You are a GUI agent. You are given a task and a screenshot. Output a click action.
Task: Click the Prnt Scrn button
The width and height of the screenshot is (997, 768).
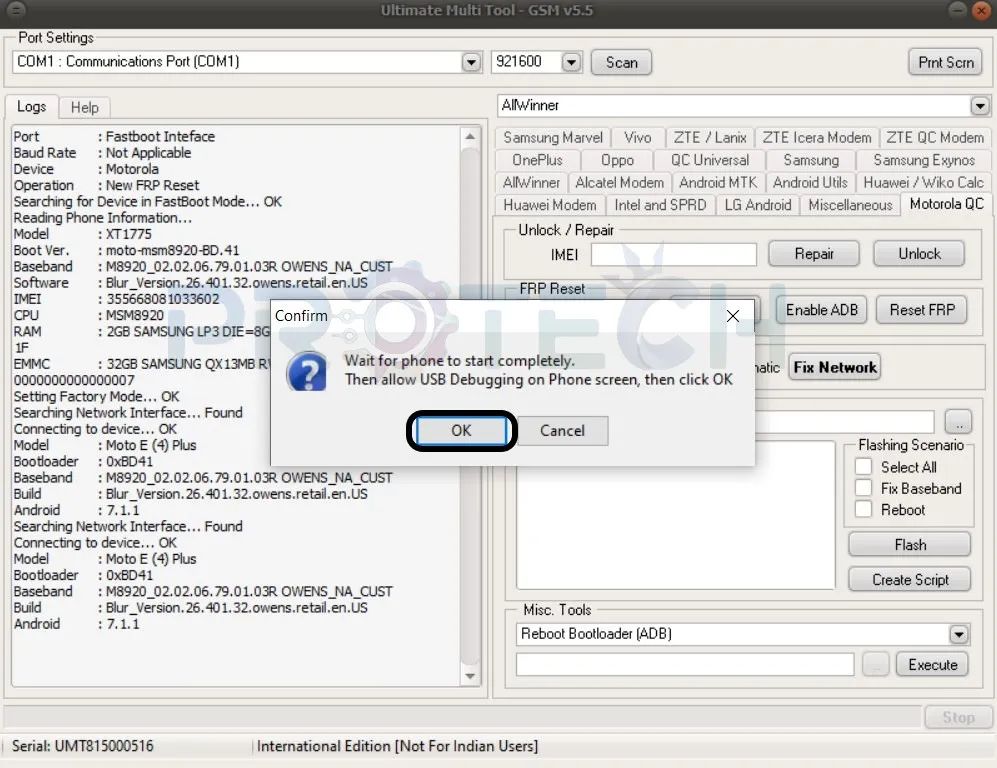(945, 62)
